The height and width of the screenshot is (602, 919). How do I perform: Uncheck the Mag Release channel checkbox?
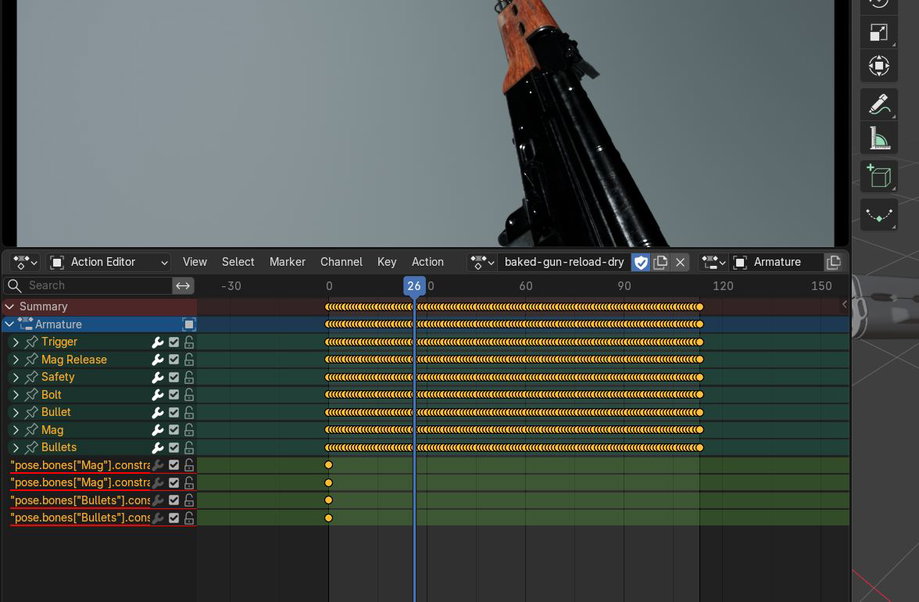pyautogui.click(x=173, y=359)
